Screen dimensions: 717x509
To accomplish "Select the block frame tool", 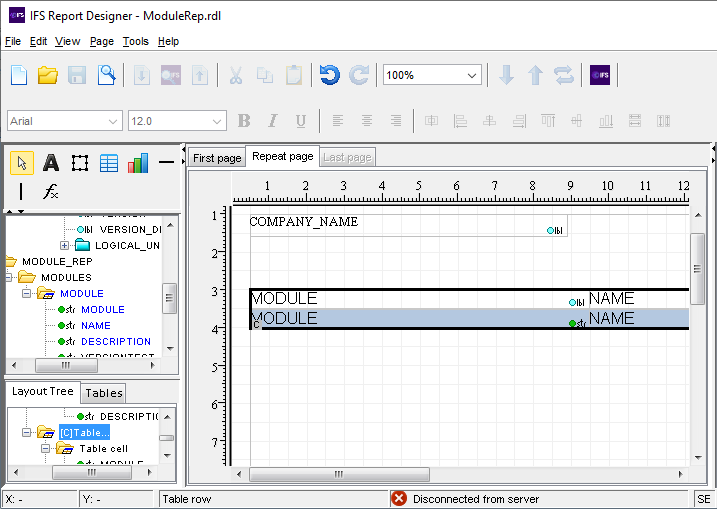I will (x=80, y=163).
